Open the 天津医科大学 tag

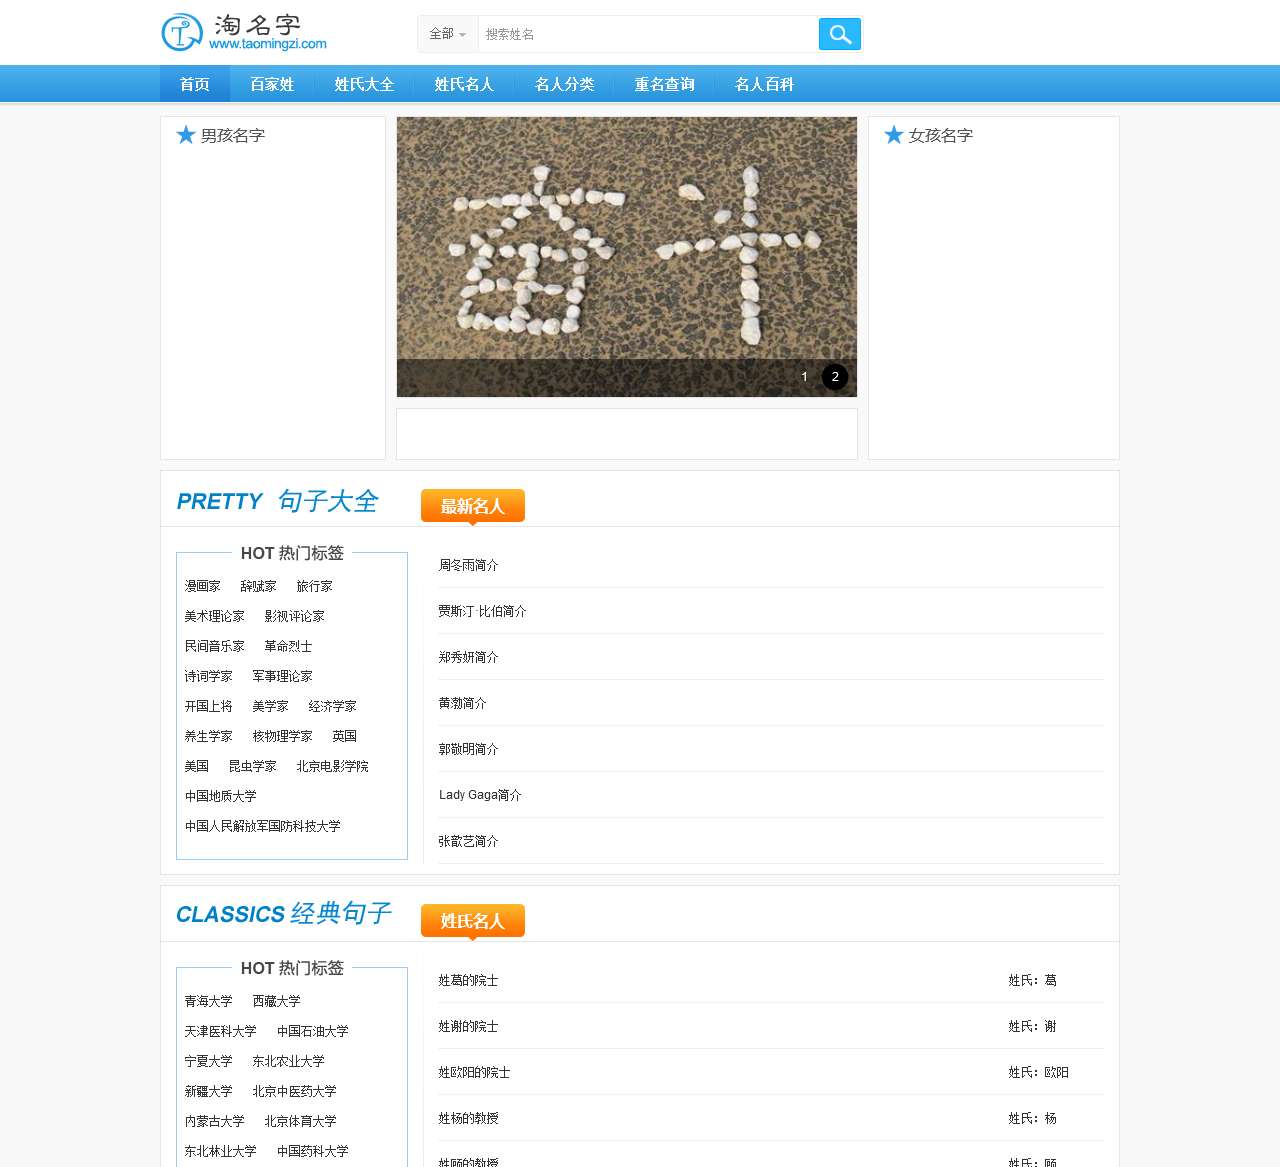point(221,1031)
